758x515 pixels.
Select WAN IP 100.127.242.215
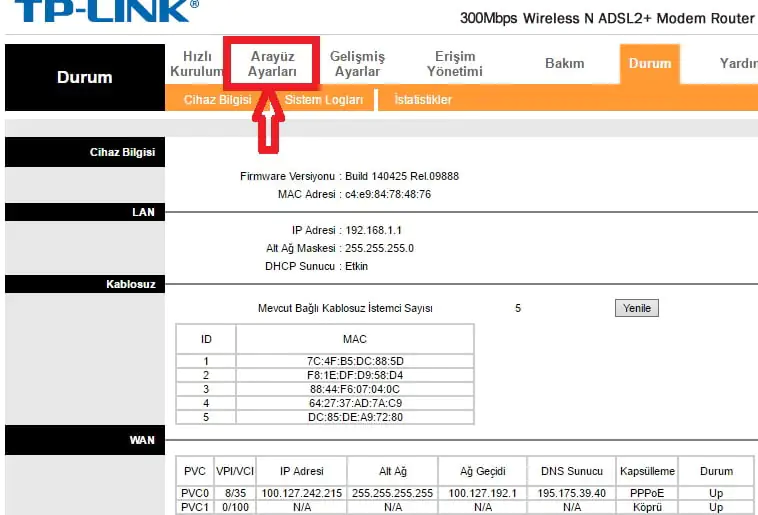[x=302, y=493]
